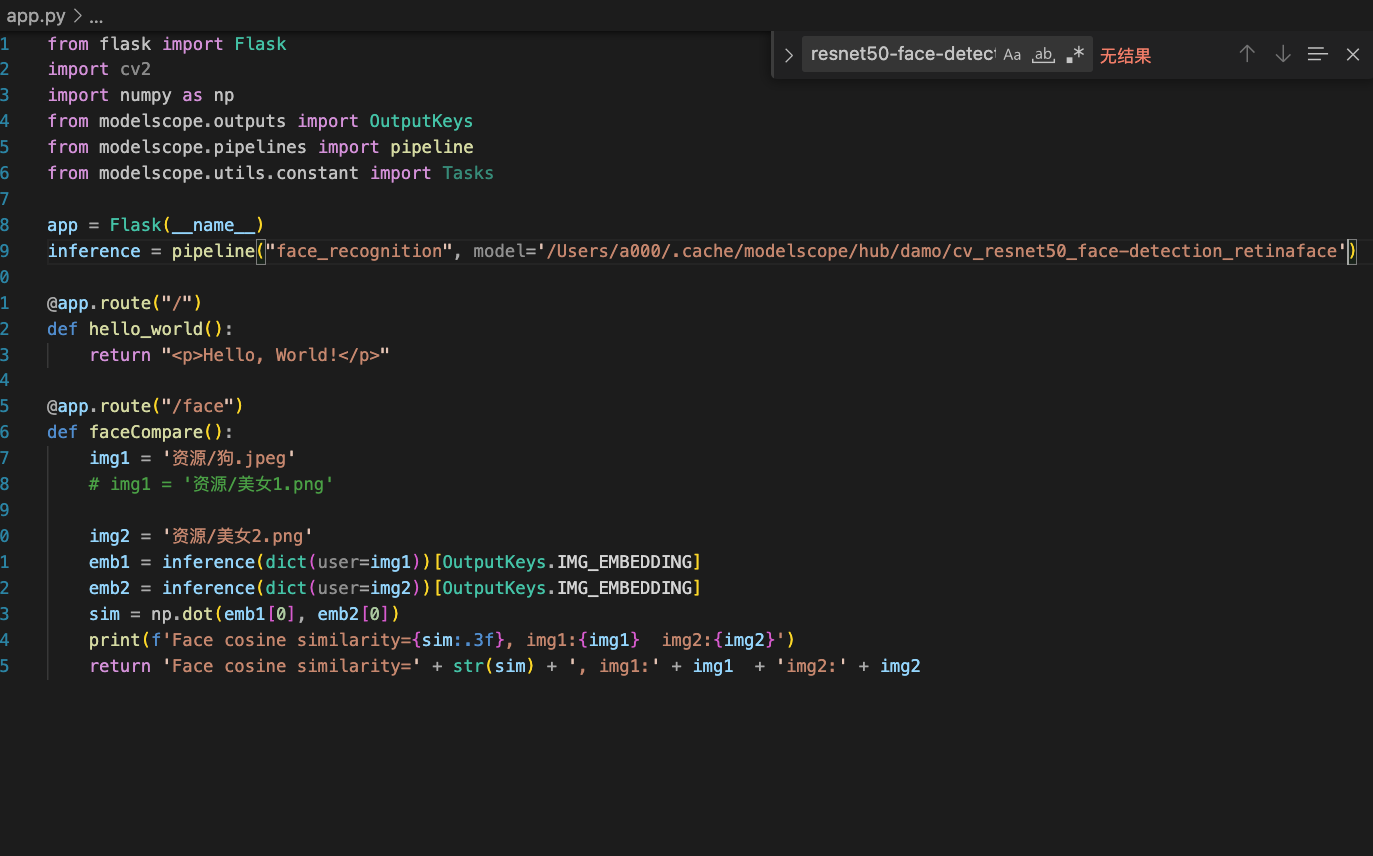Click modelscope.utils.constant module name
This screenshot has width=1373, height=856.
click(x=229, y=173)
